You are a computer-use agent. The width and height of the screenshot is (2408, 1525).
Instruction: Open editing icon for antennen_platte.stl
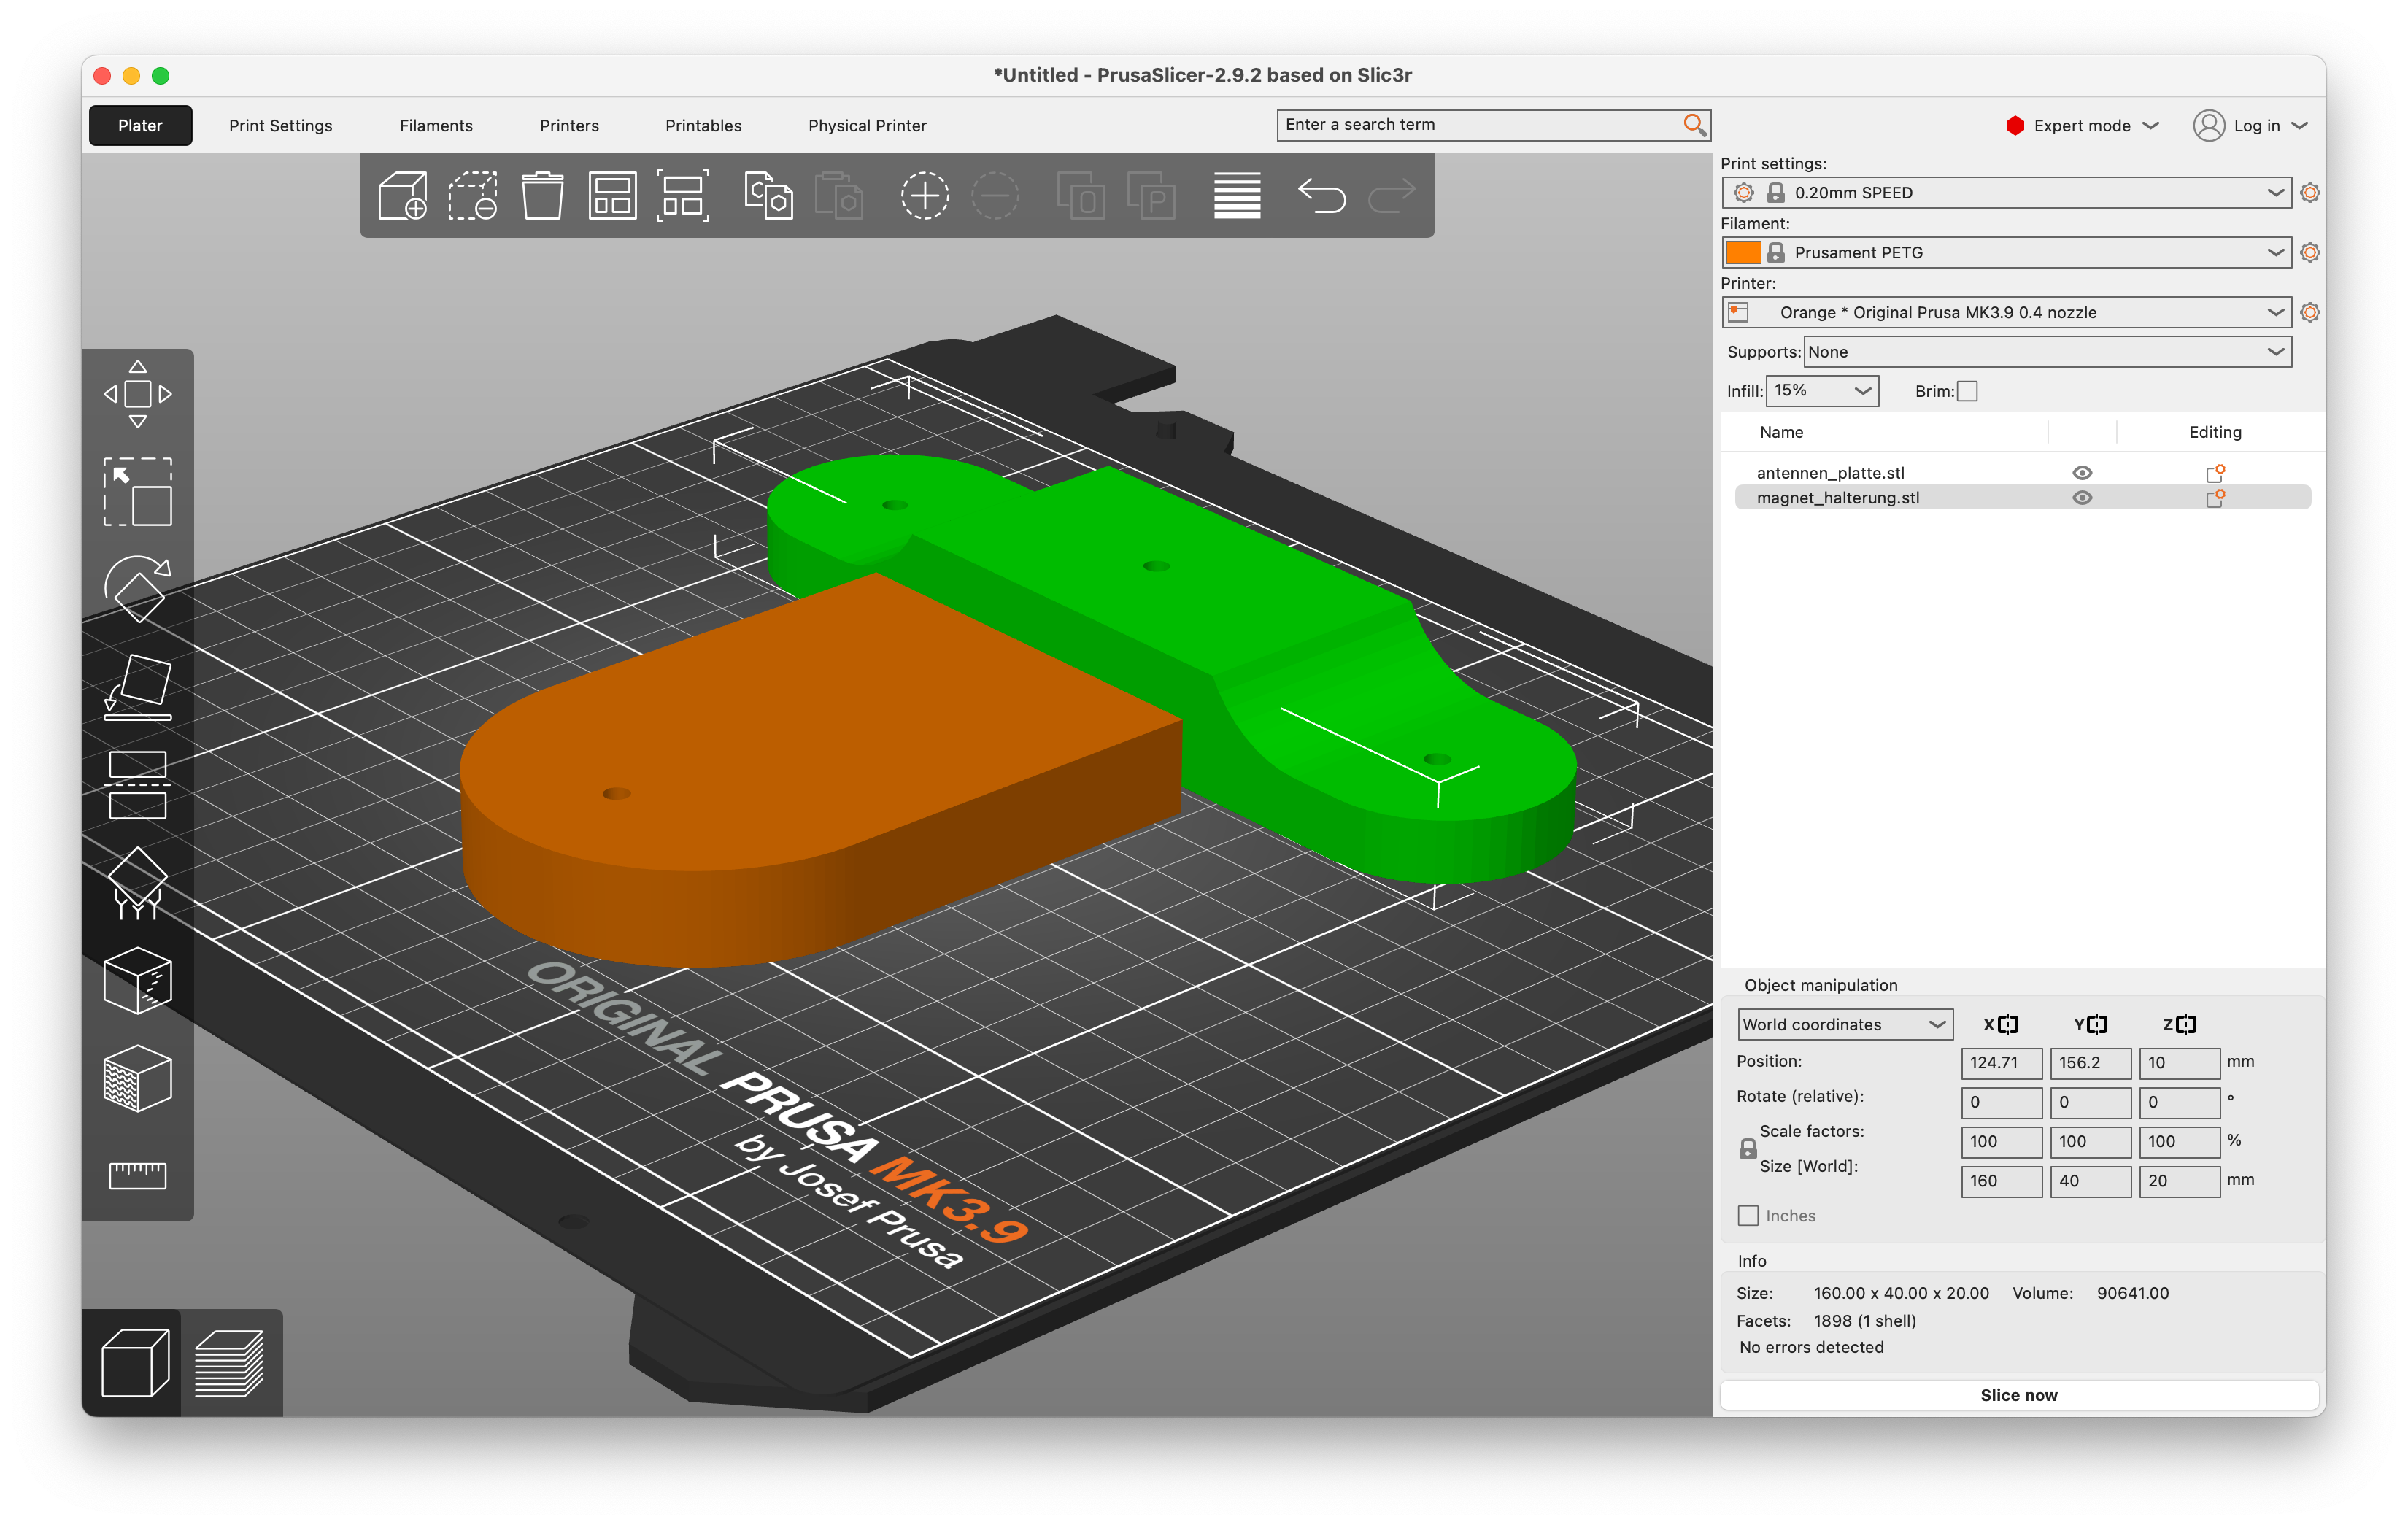coord(2215,472)
